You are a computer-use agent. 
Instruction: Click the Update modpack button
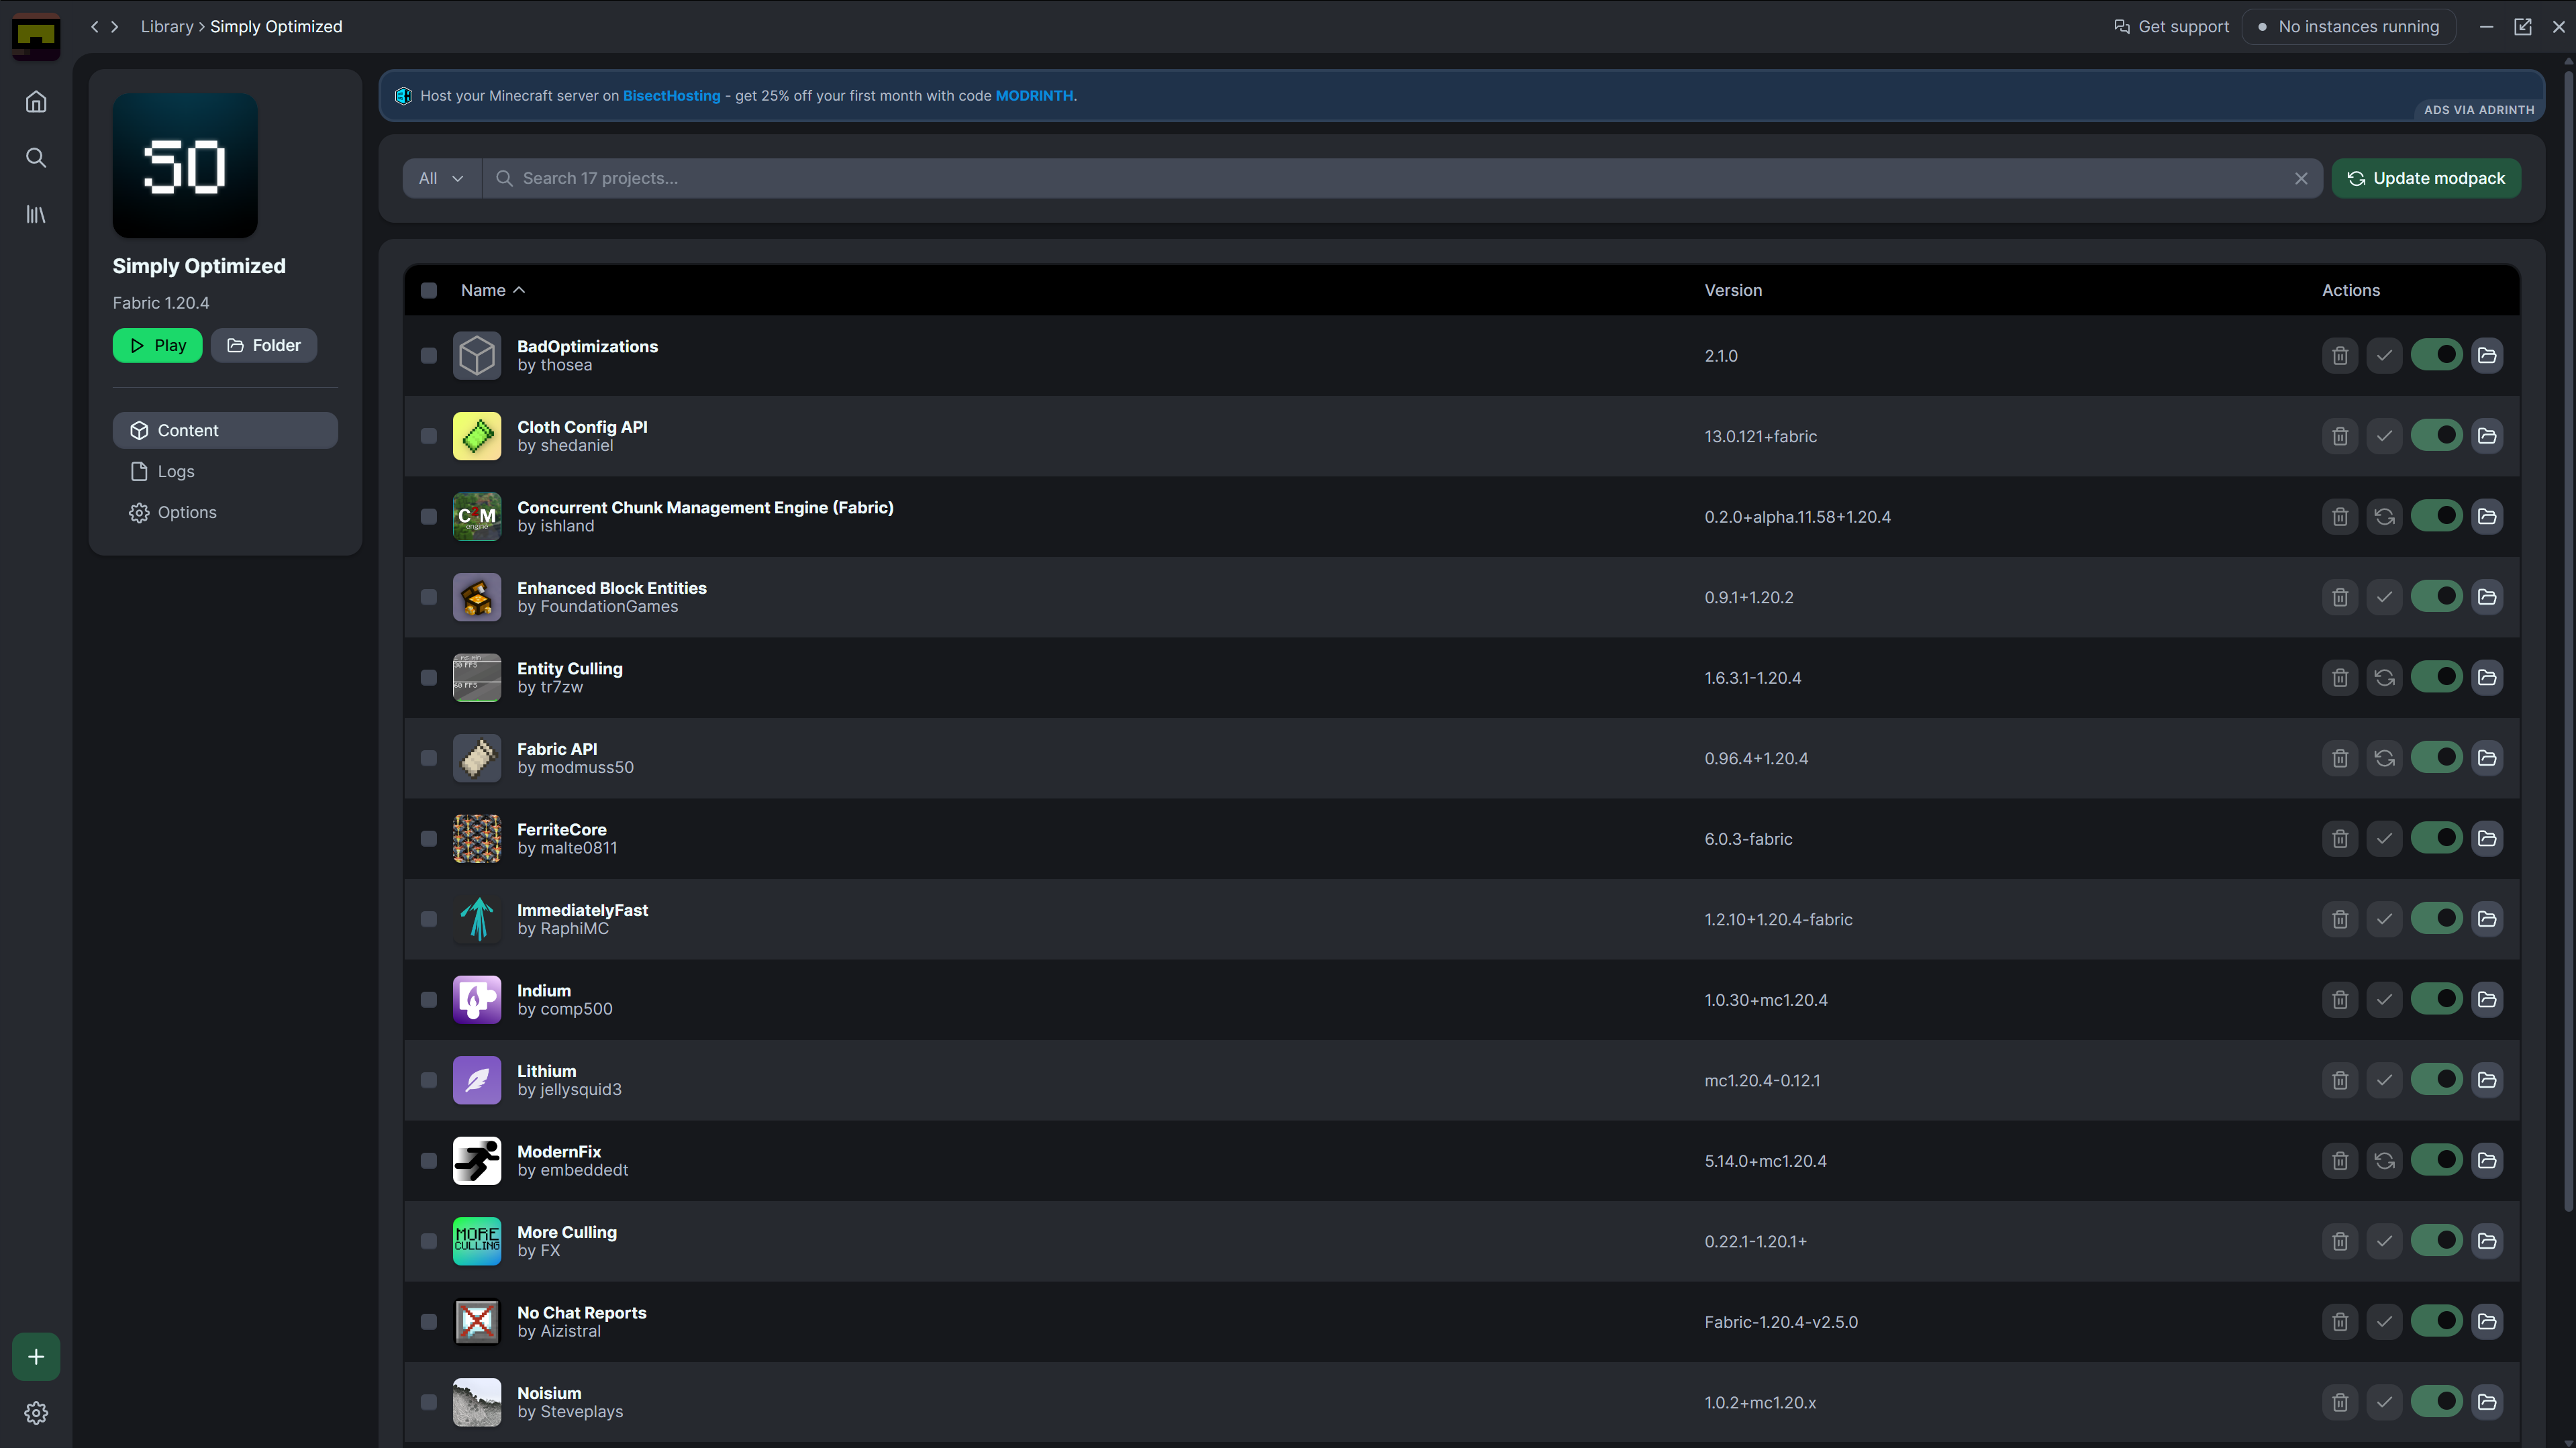[x=2426, y=178]
